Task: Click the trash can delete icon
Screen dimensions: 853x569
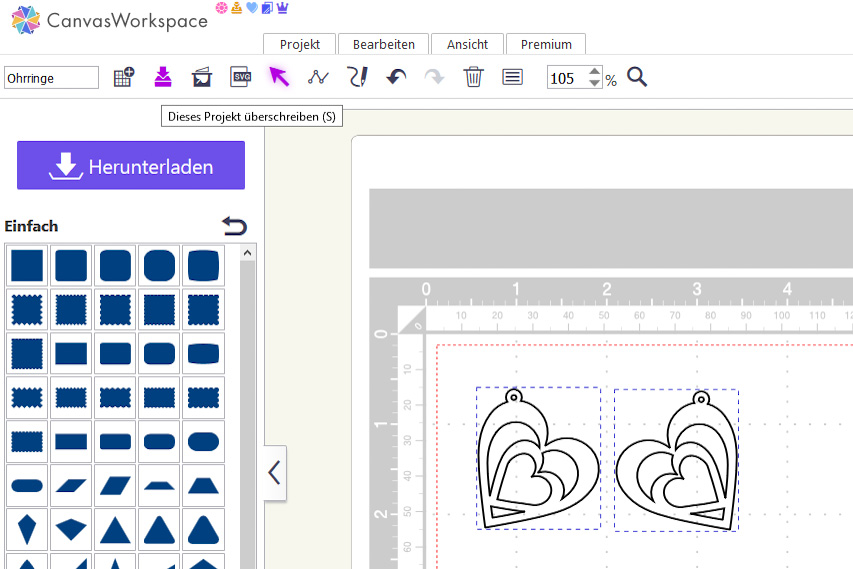Action: click(x=474, y=77)
